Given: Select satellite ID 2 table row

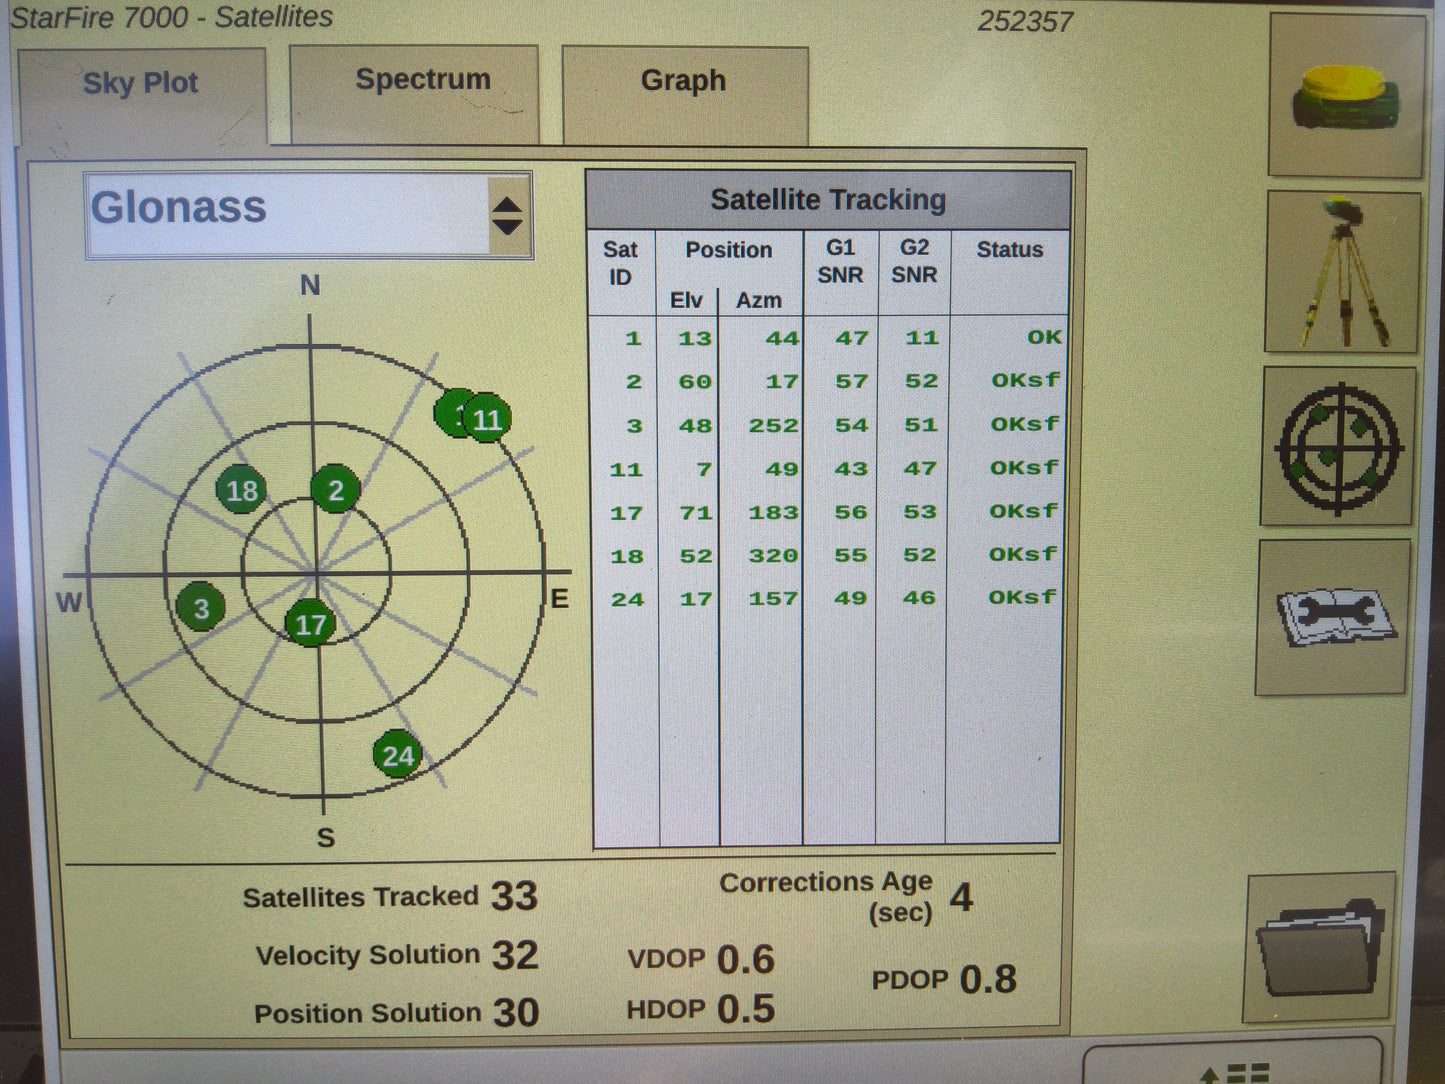Looking at the screenshot, I should click(x=827, y=381).
